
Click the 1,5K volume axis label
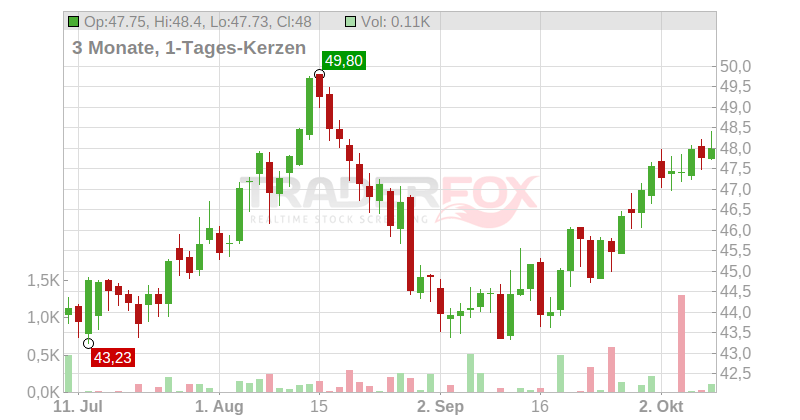(43, 280)
